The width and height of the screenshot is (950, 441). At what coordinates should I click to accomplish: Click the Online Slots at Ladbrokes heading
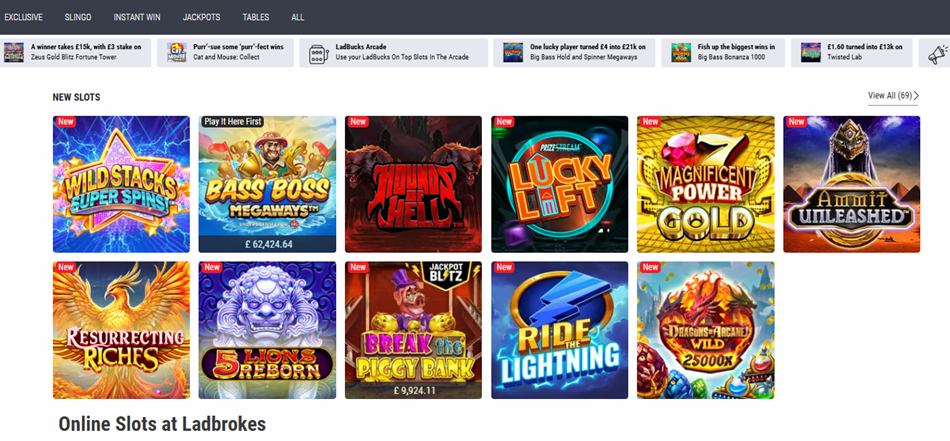(x=162, y=423)
